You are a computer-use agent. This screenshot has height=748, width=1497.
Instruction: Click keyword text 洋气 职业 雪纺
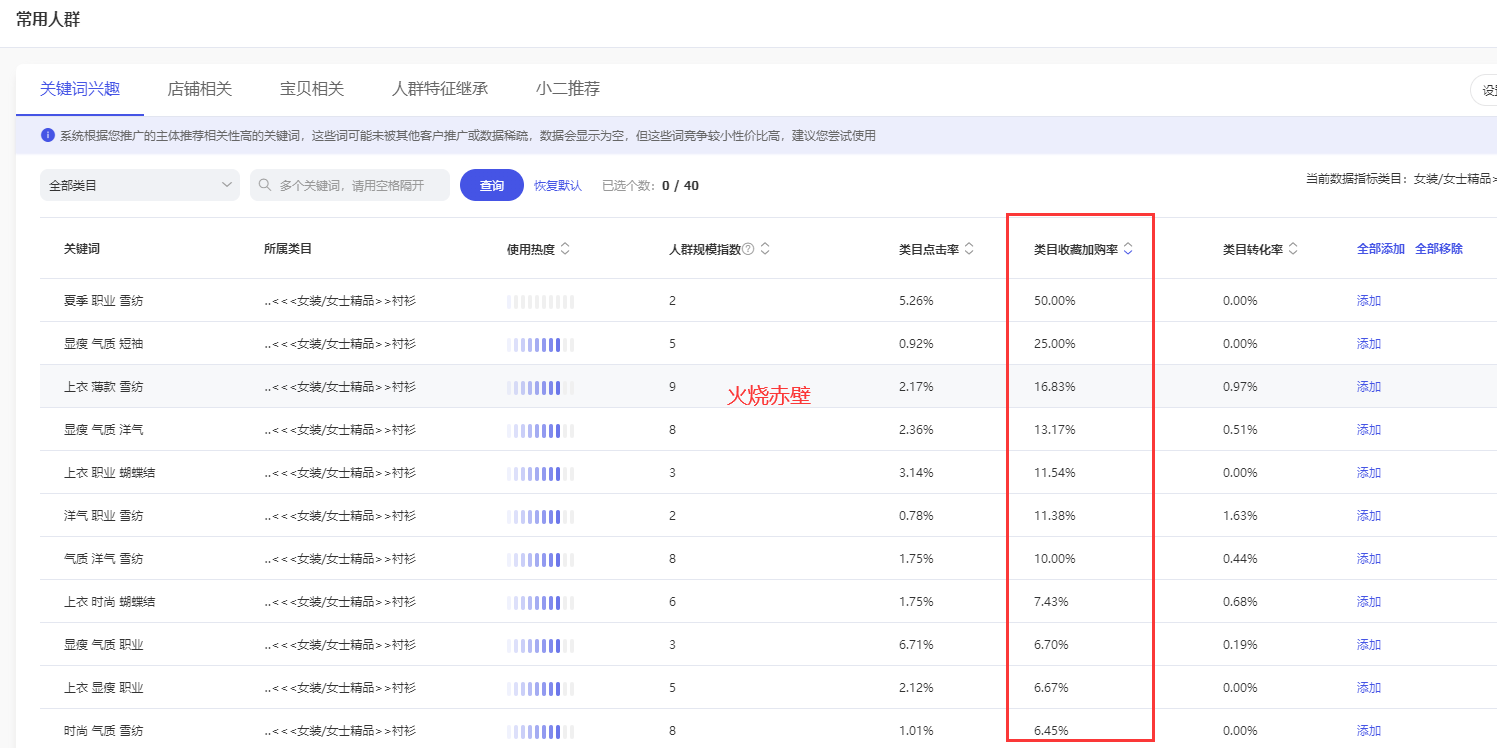(x=103, y=516)
